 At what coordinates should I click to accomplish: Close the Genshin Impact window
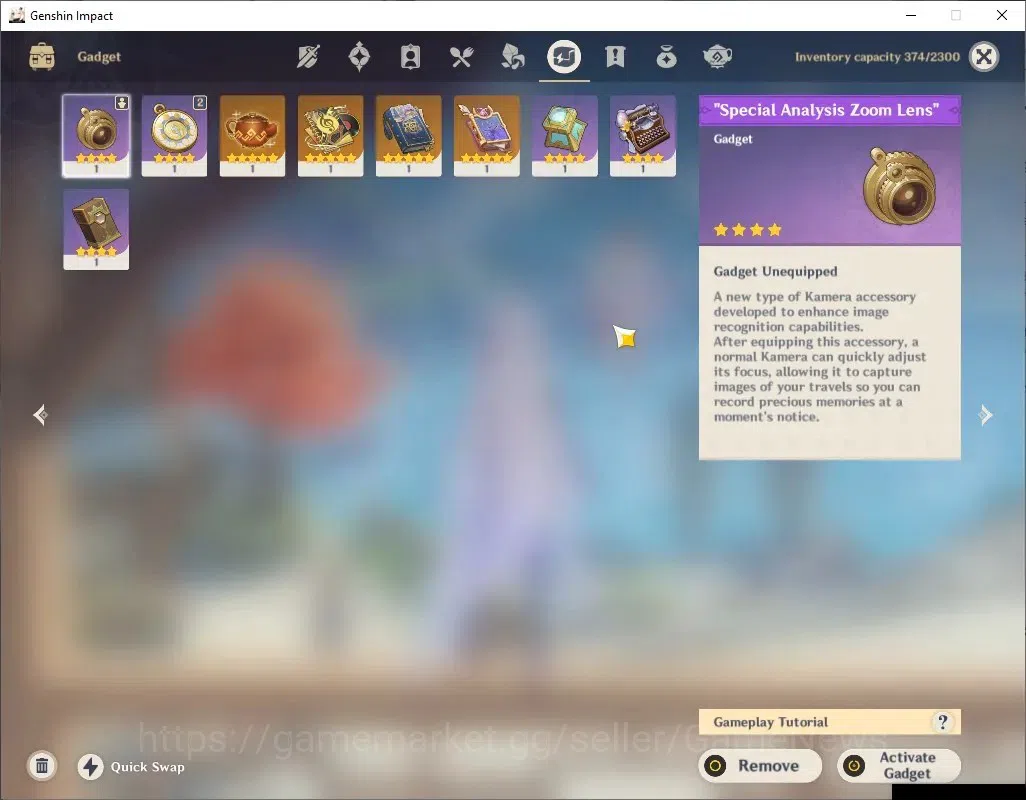1002,15
